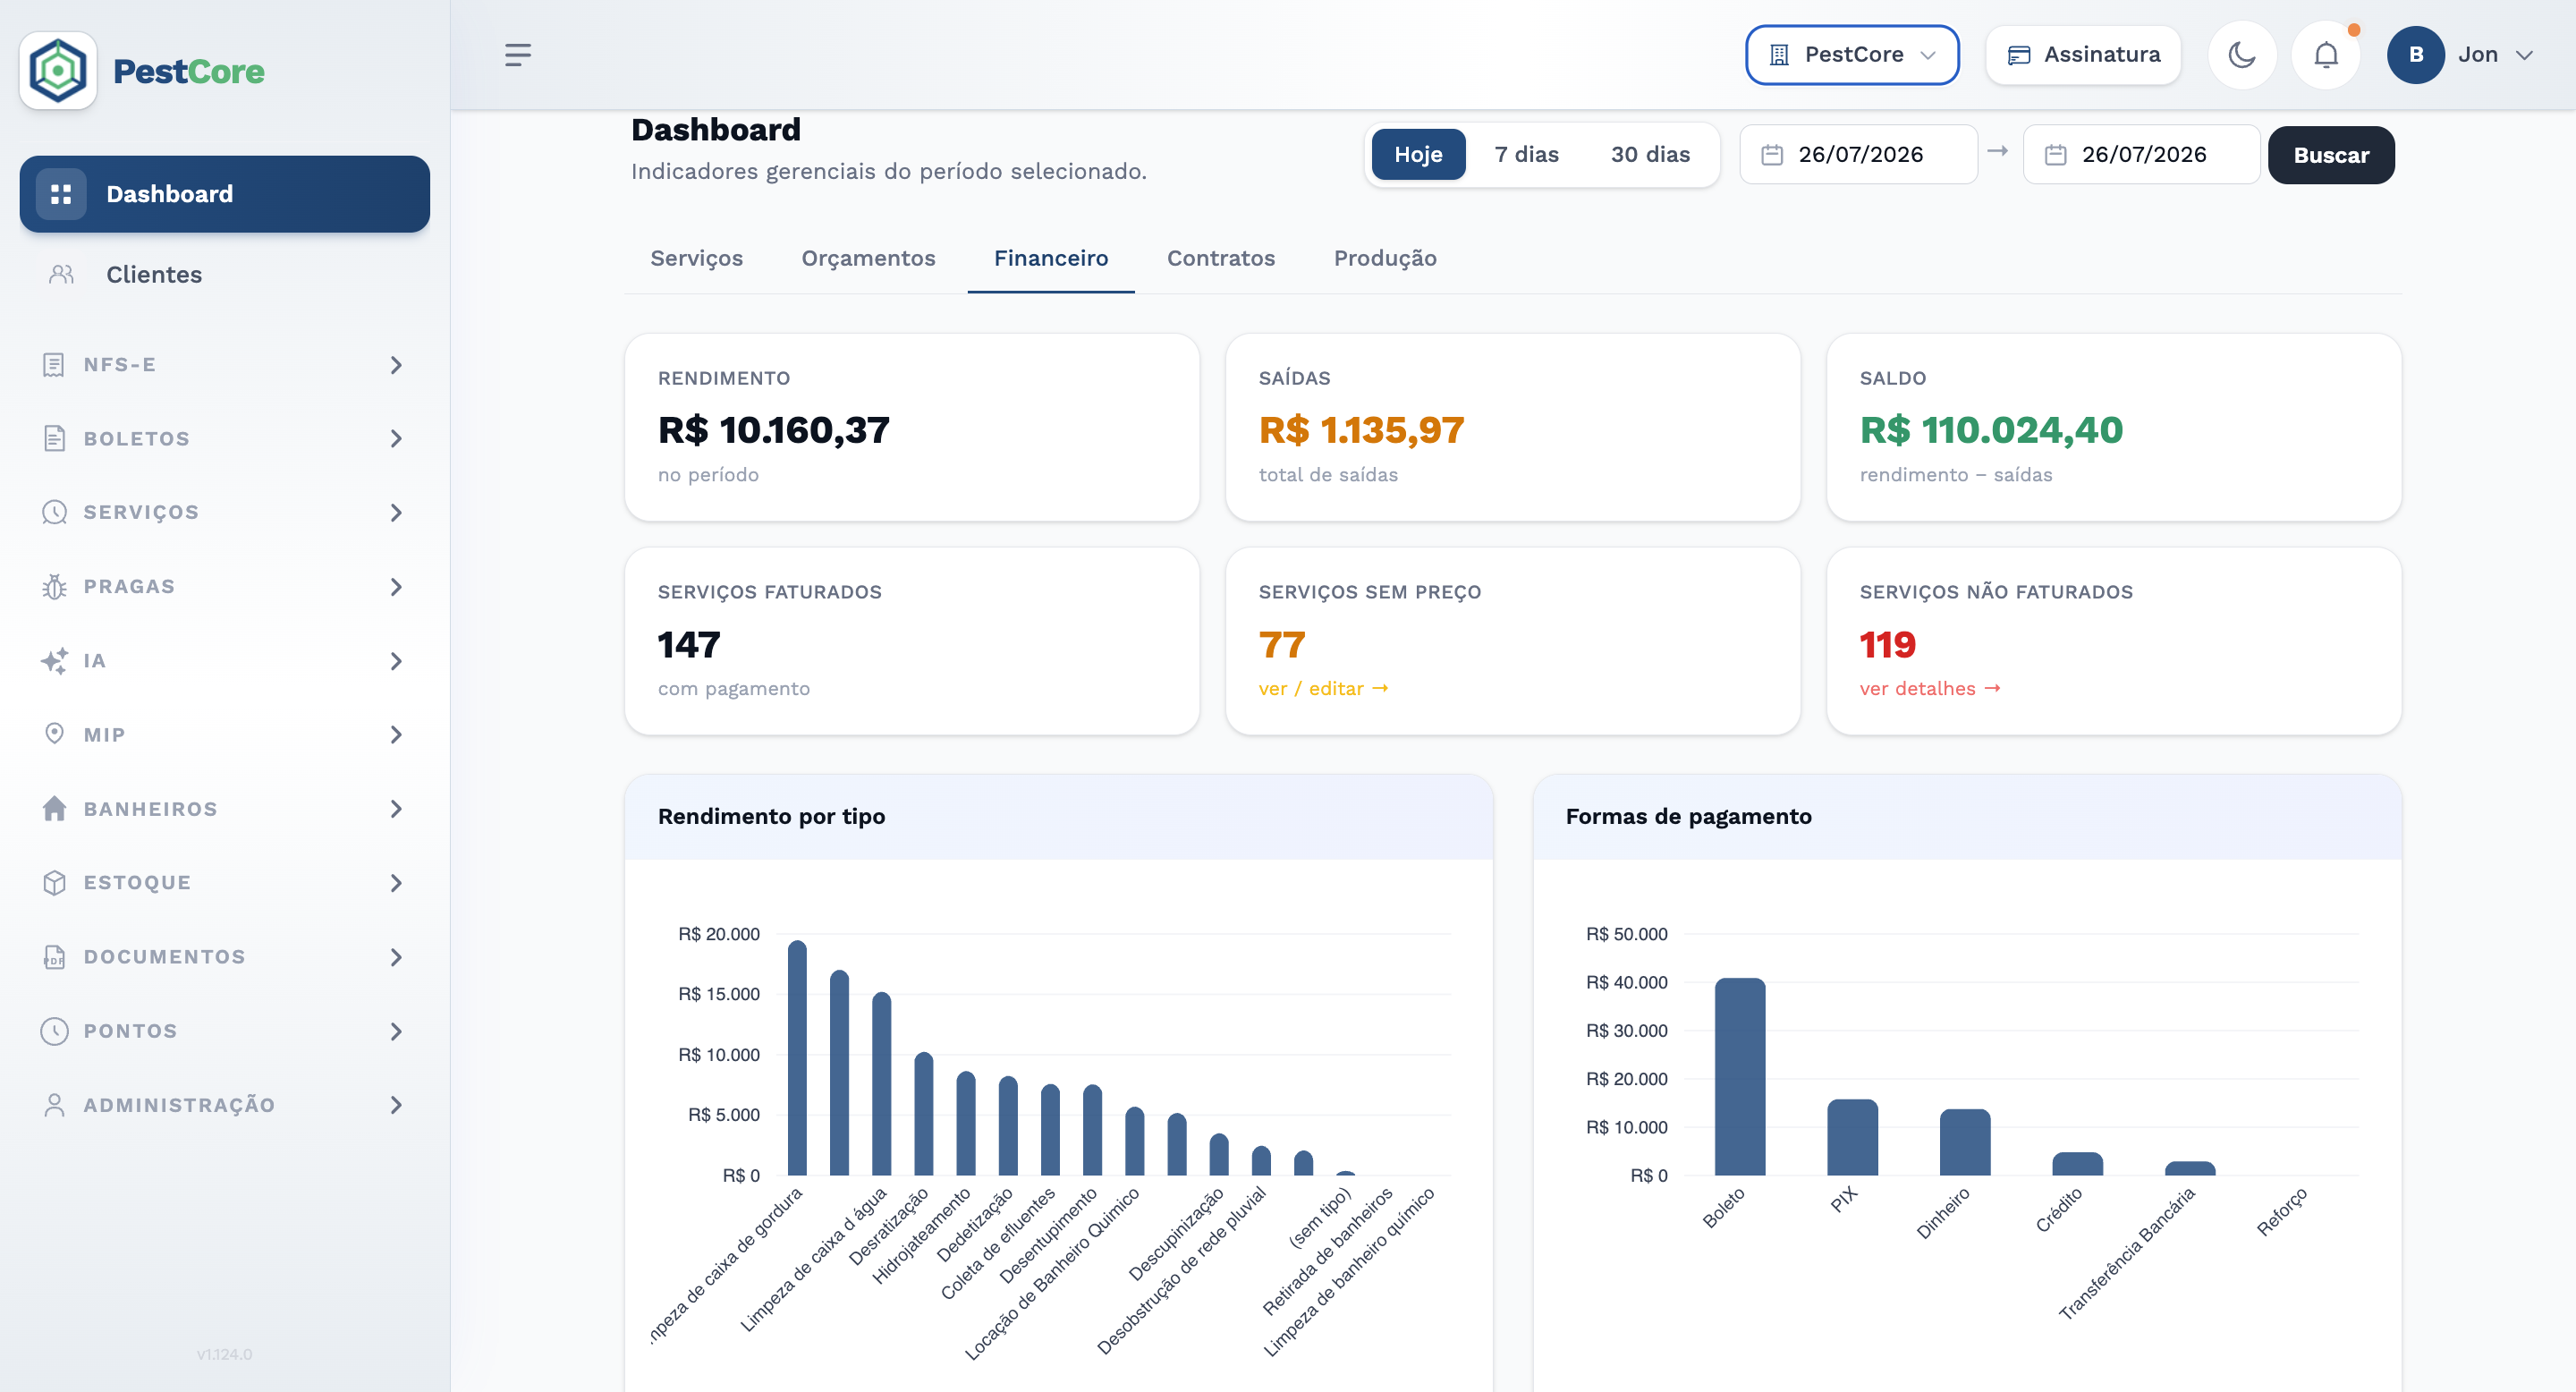Click the Serviços clock icon

click(54, 513)
